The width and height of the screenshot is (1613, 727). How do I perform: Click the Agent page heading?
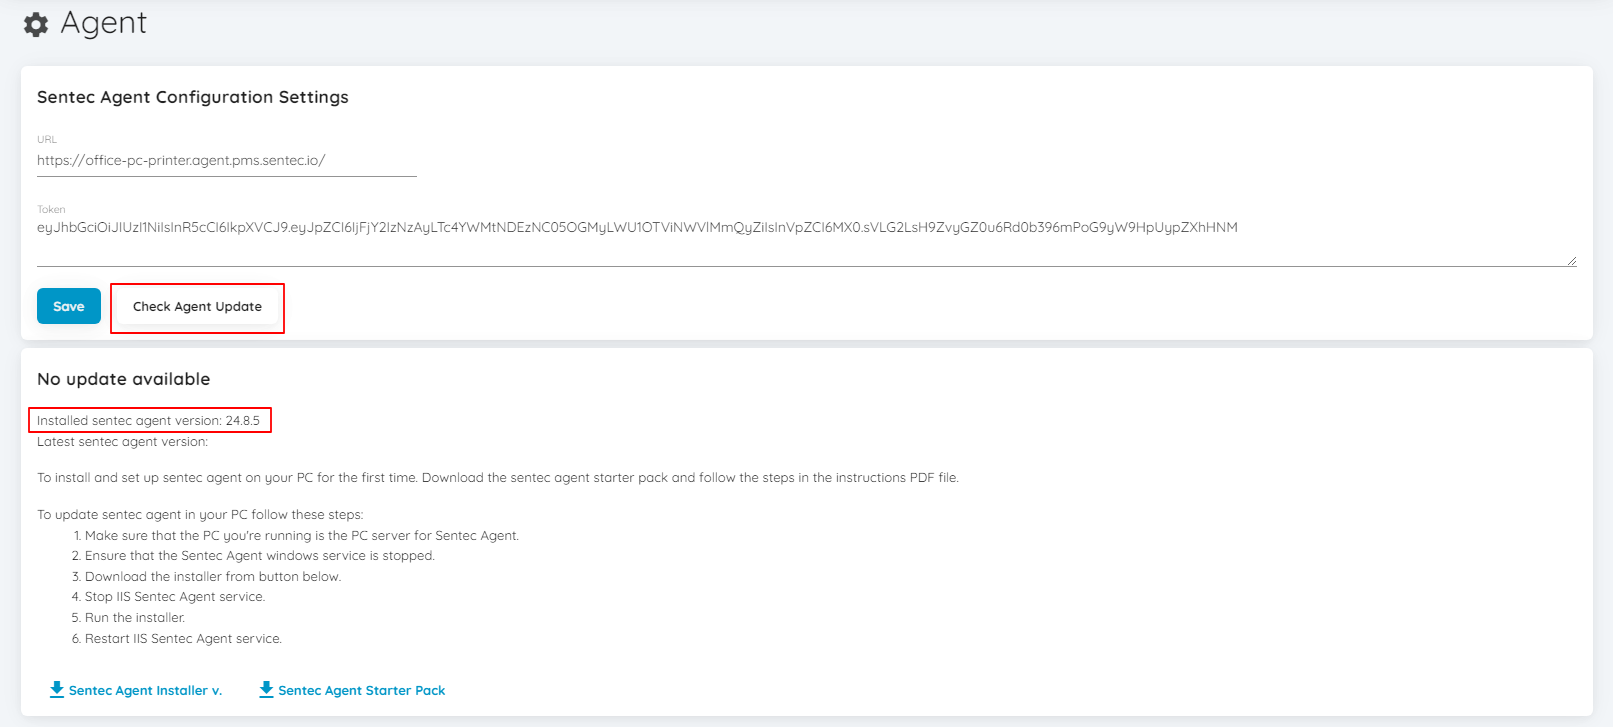103,23
